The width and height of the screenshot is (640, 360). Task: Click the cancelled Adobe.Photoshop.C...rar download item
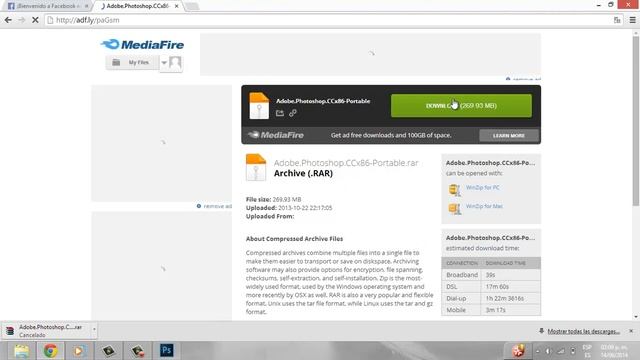click(x=47, y=331)
